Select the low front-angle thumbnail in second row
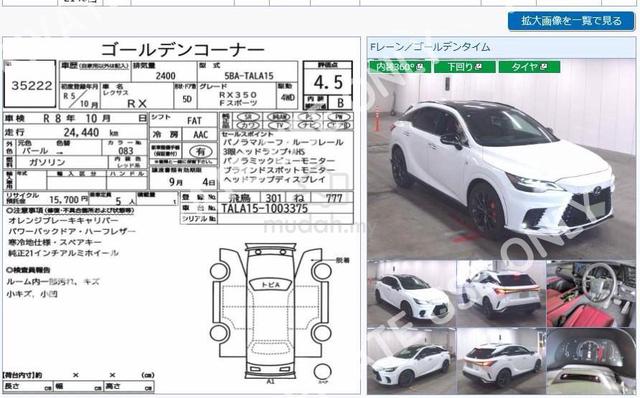The image size is (640, 398). 411,361
